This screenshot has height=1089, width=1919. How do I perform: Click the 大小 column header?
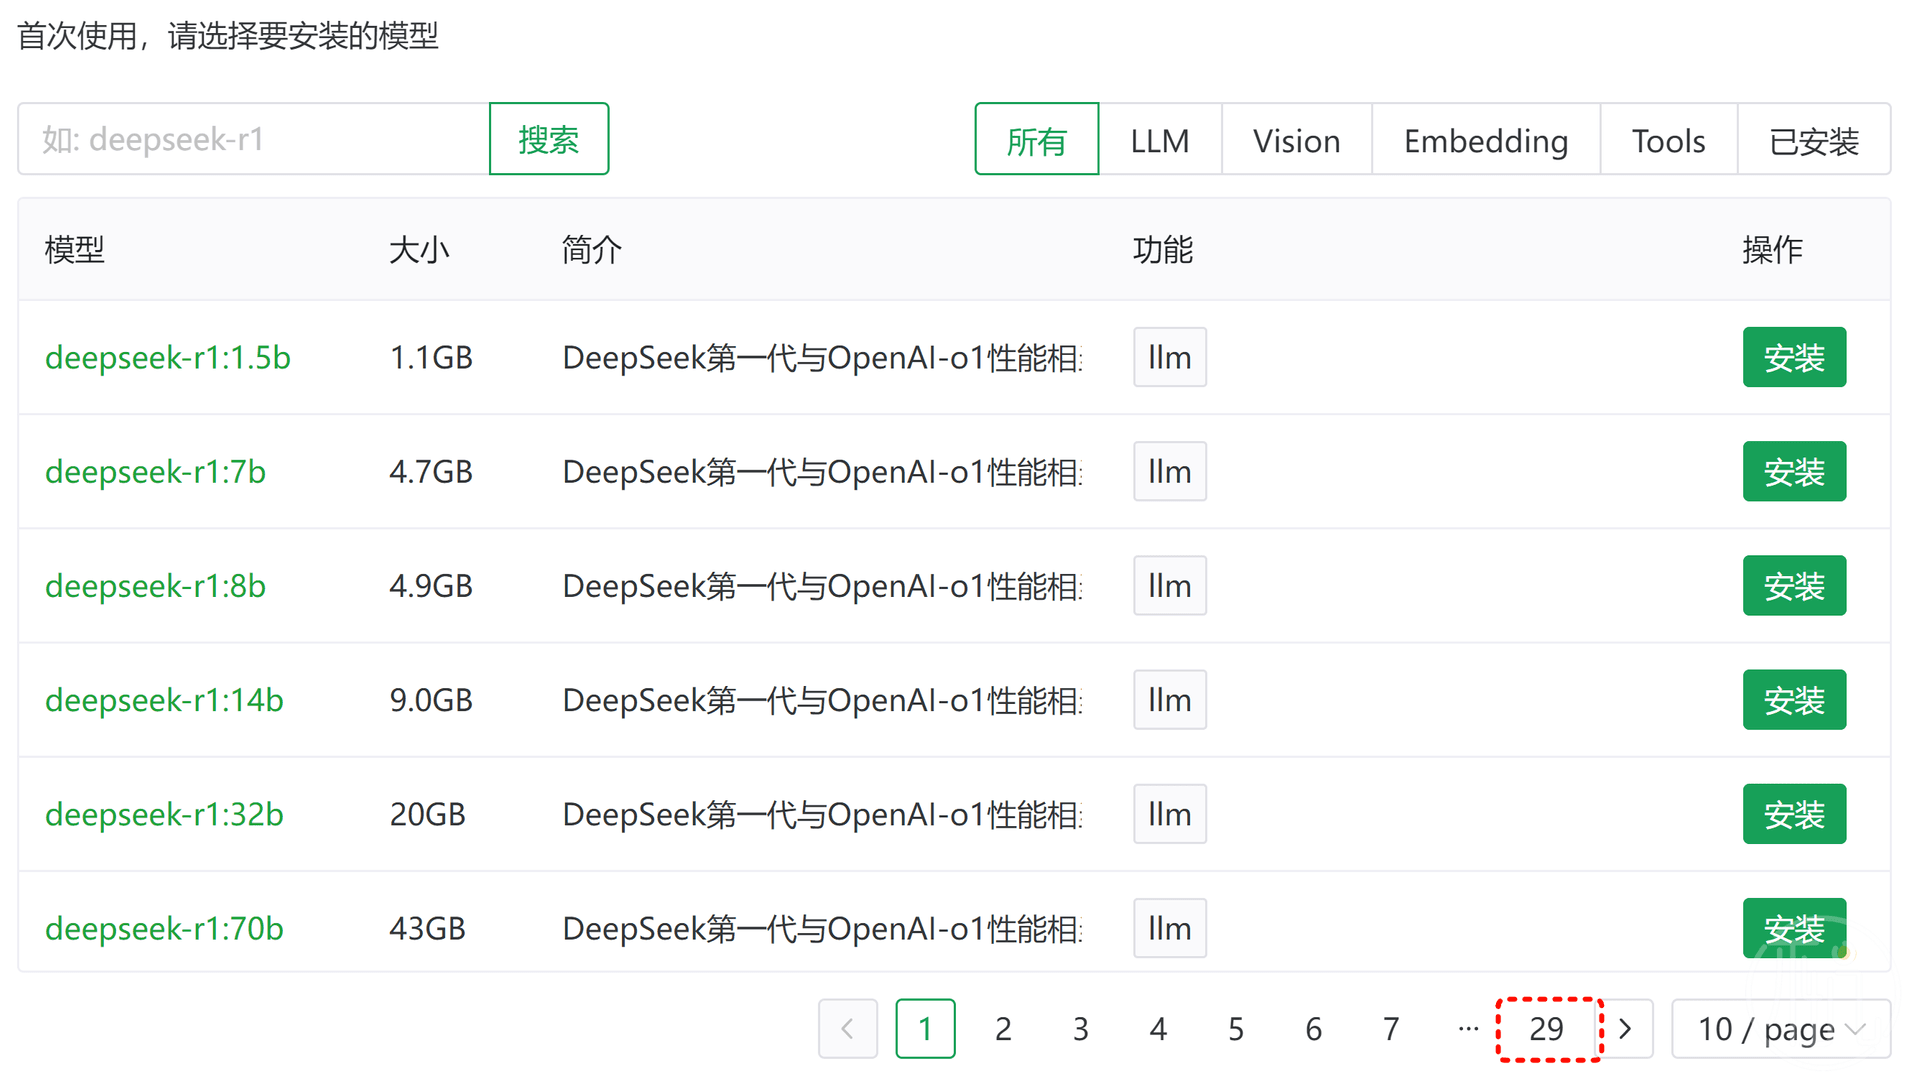click(419, 249)
